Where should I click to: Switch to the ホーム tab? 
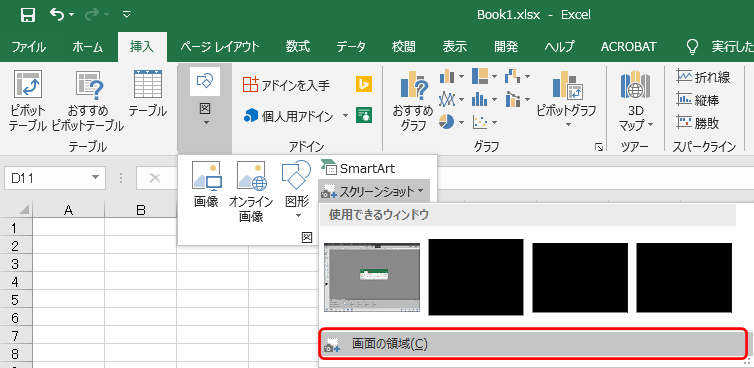click(x=88, y=47)
